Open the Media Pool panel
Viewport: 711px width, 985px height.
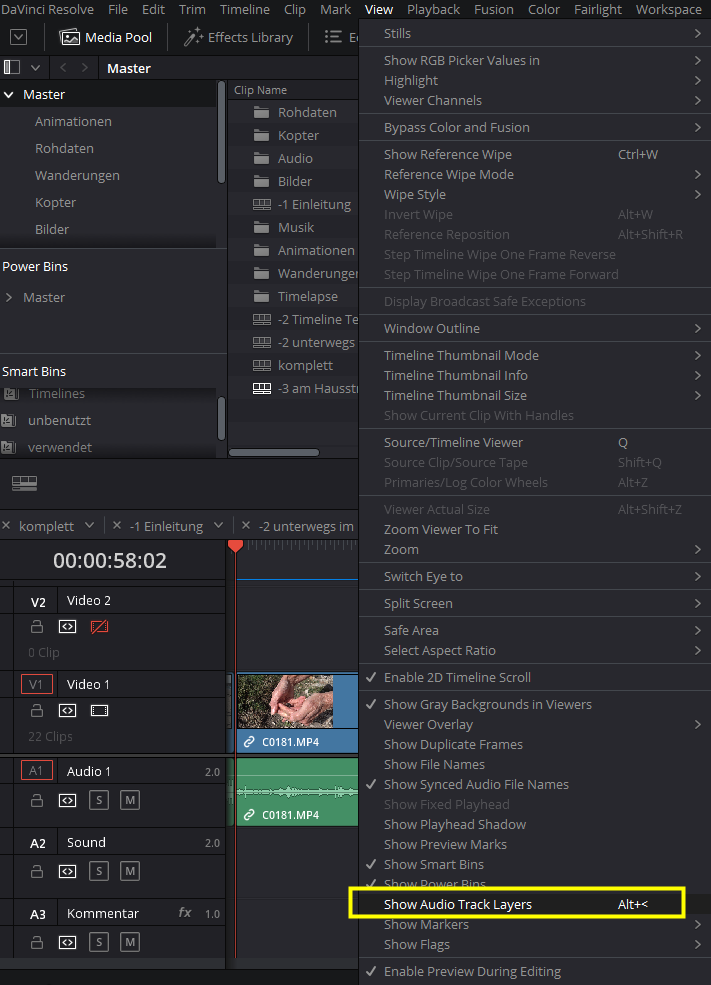106,38
